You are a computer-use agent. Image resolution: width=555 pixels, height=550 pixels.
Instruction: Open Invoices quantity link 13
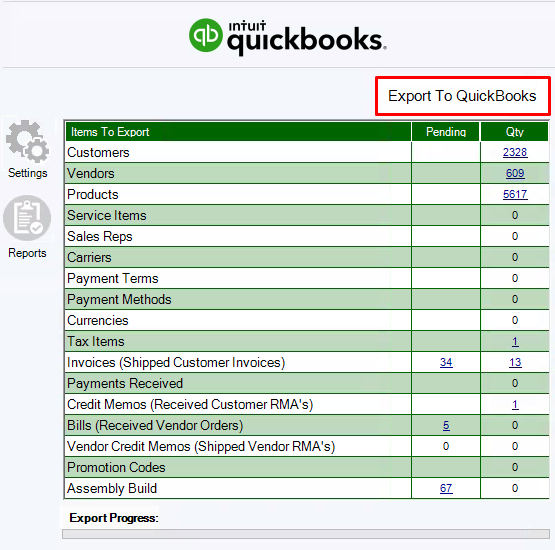[515, 362]
